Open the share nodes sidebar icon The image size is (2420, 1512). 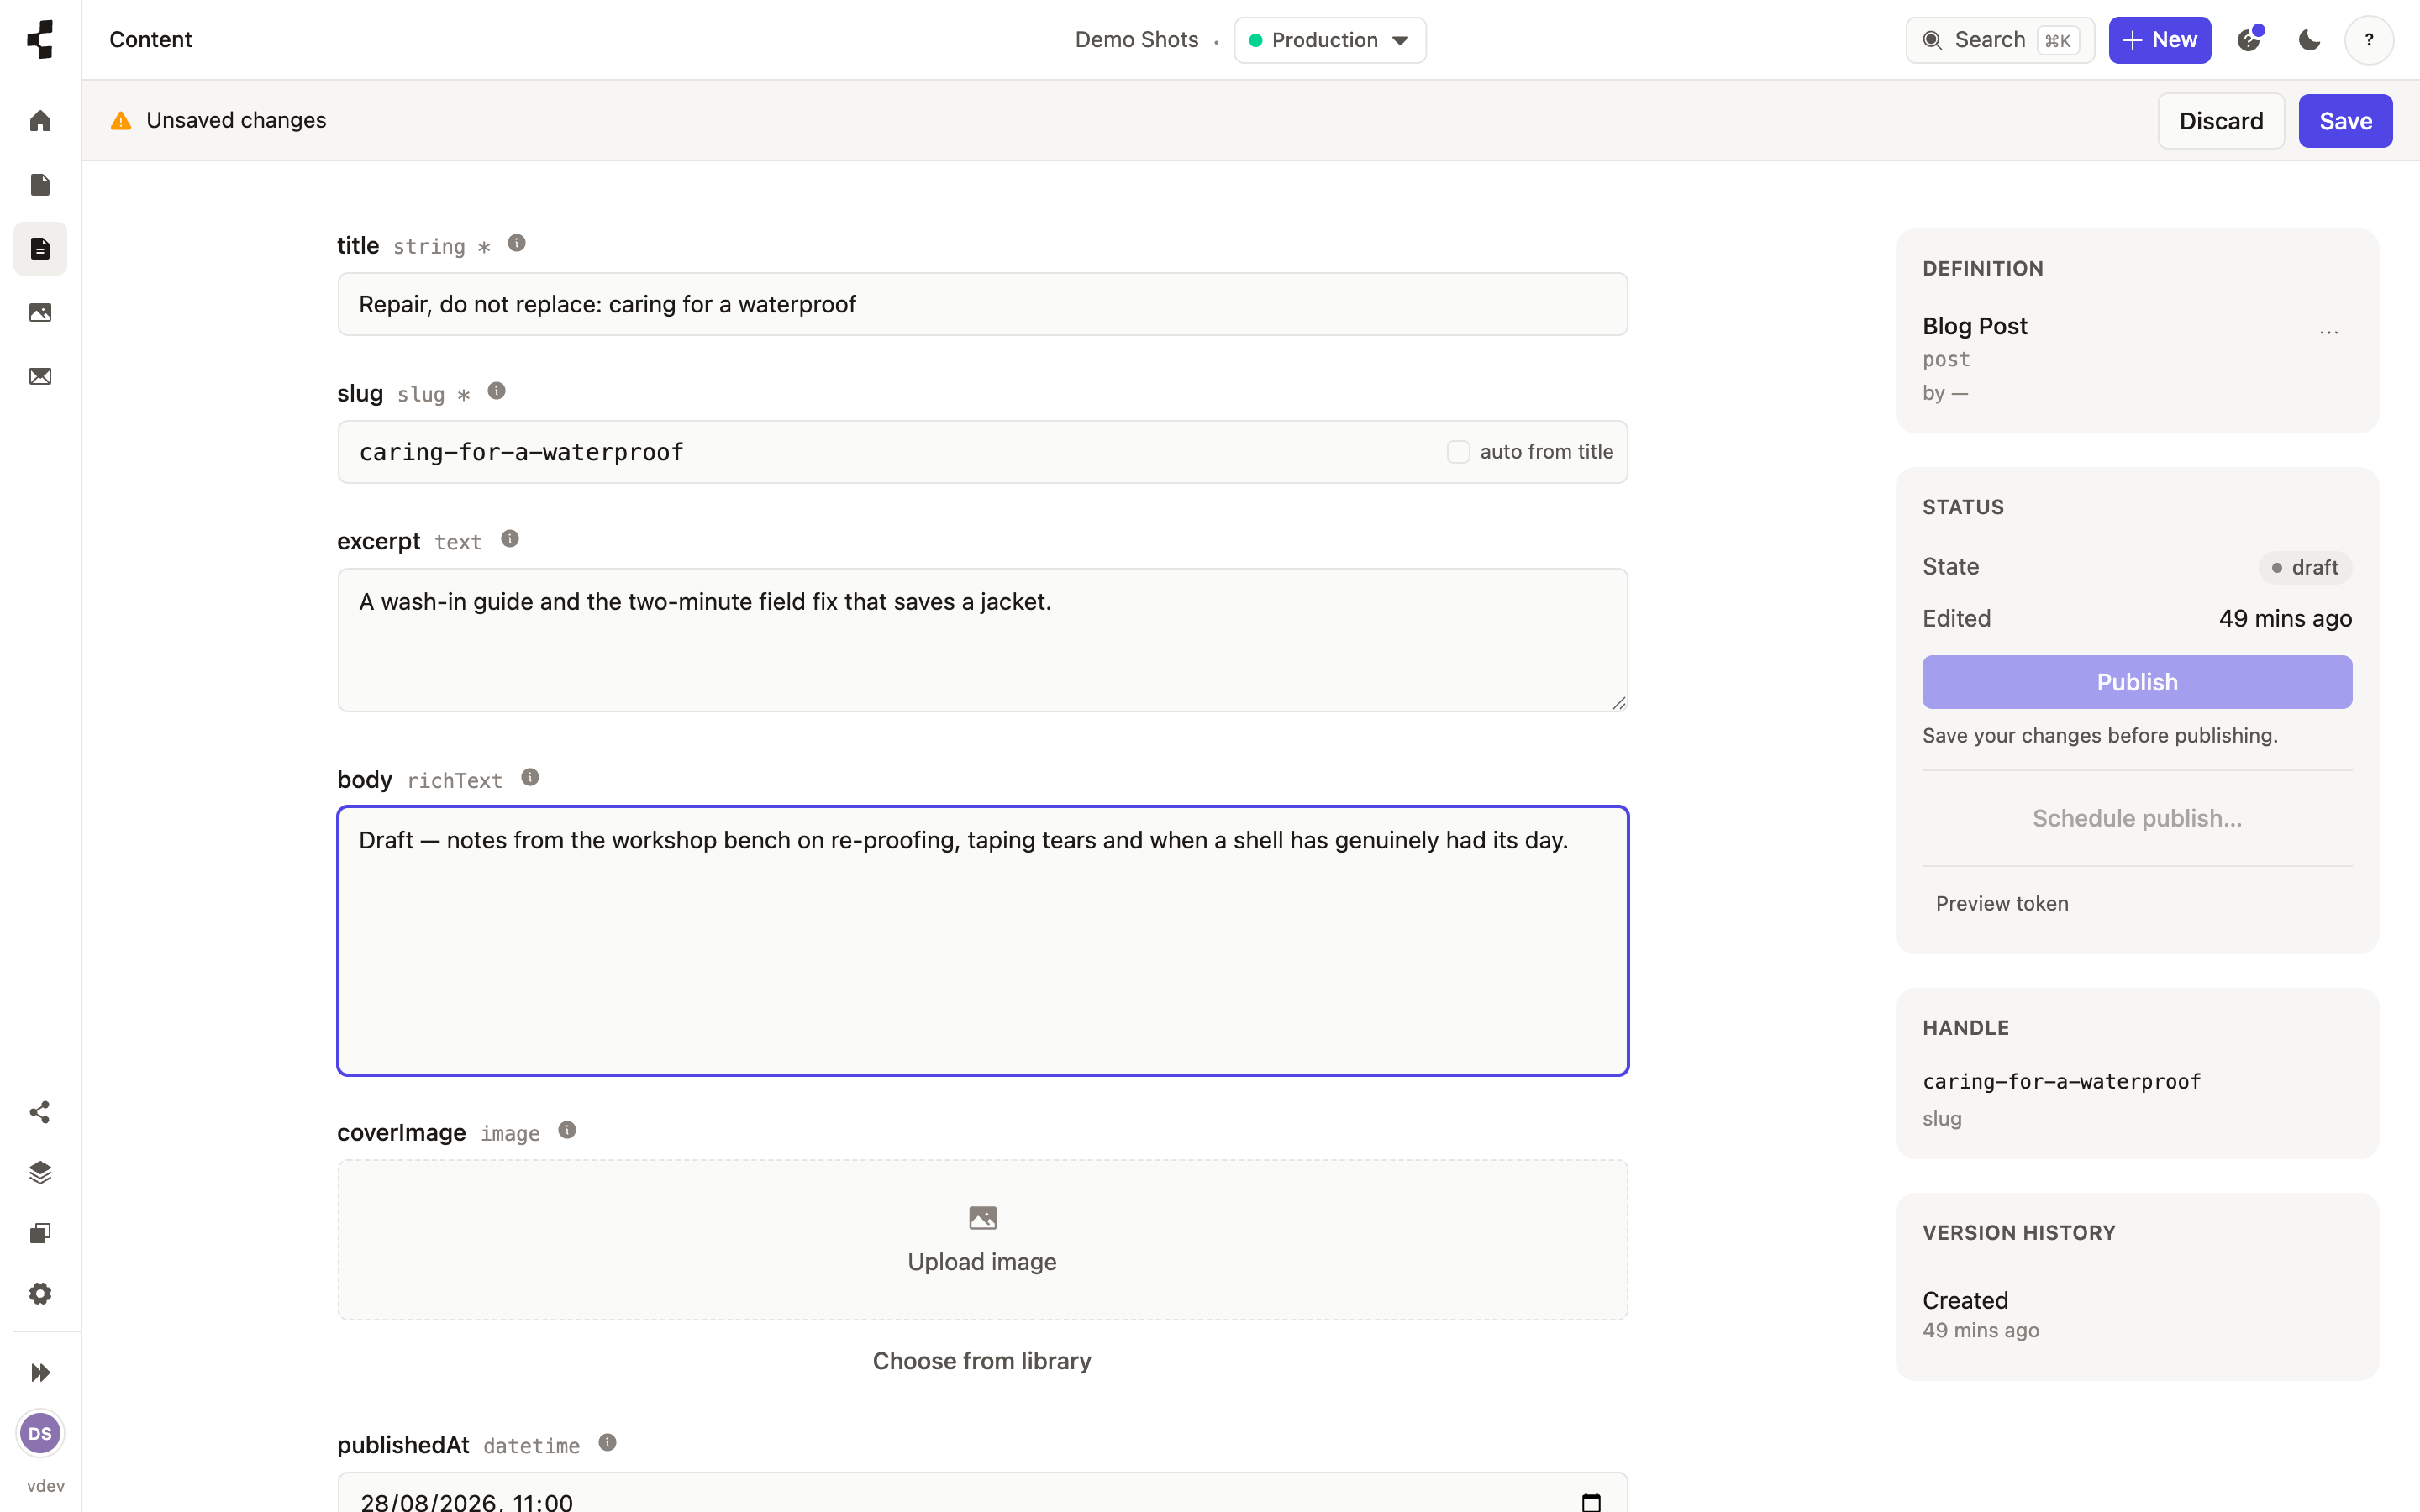[40, 1112]
